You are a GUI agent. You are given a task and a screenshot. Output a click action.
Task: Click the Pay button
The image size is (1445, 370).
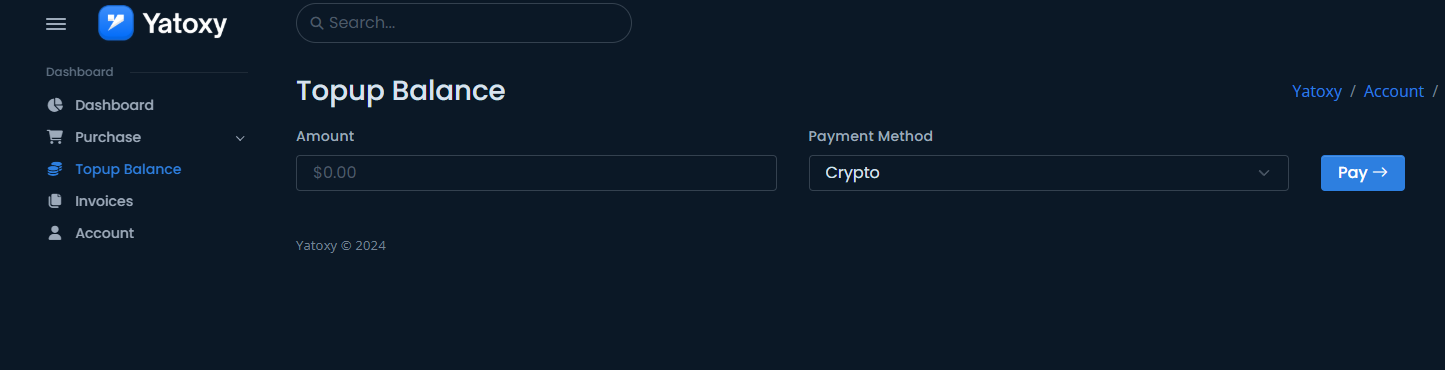tap(1363, 173)
